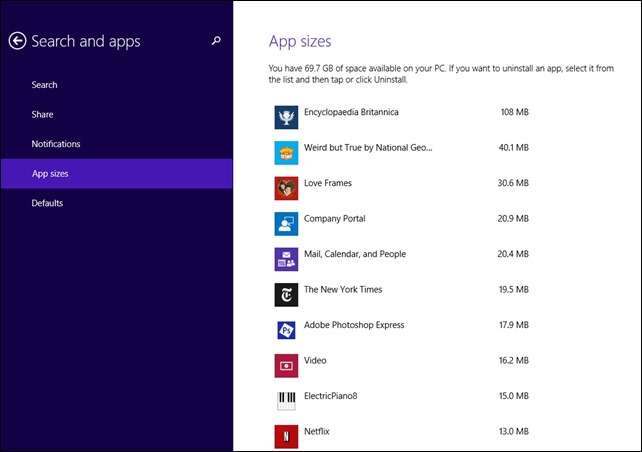Viewport: 642px width, 452px height.
Task: Select the Company Portal app icon
Action: pos(286,224)
